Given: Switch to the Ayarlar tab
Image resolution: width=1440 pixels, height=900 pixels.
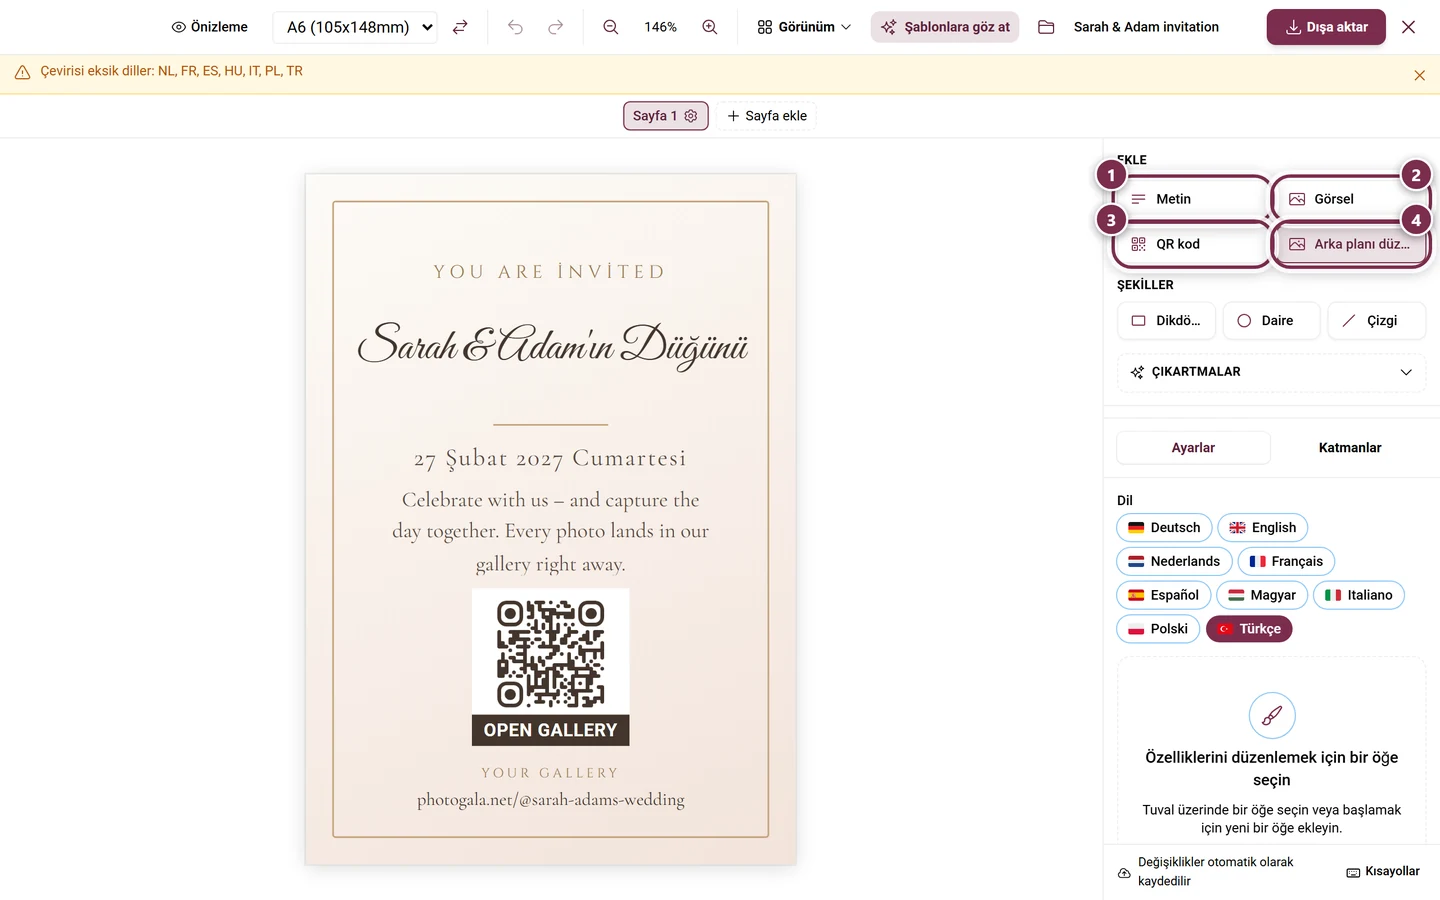Looking at the screenshot, I should coord(1193,448).
